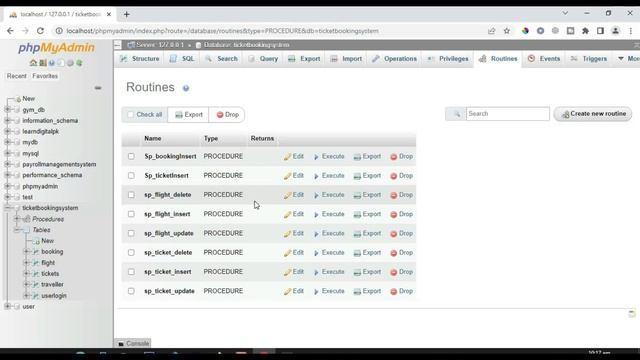Click the share page icon in address bar
Screen dimensions: 640x360
click(x=491, y=31)
